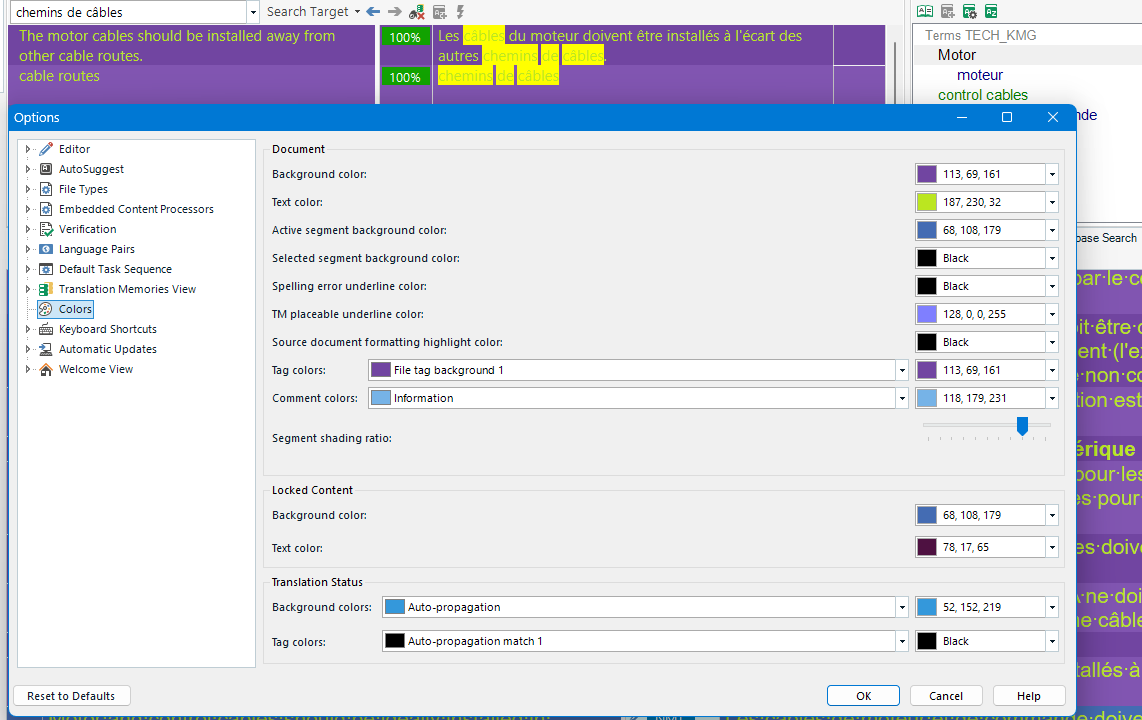The width and height of the screenshot is (1142, 720).
Task: Click the lightning bolt toolbar icon
Action: [460, 12]
